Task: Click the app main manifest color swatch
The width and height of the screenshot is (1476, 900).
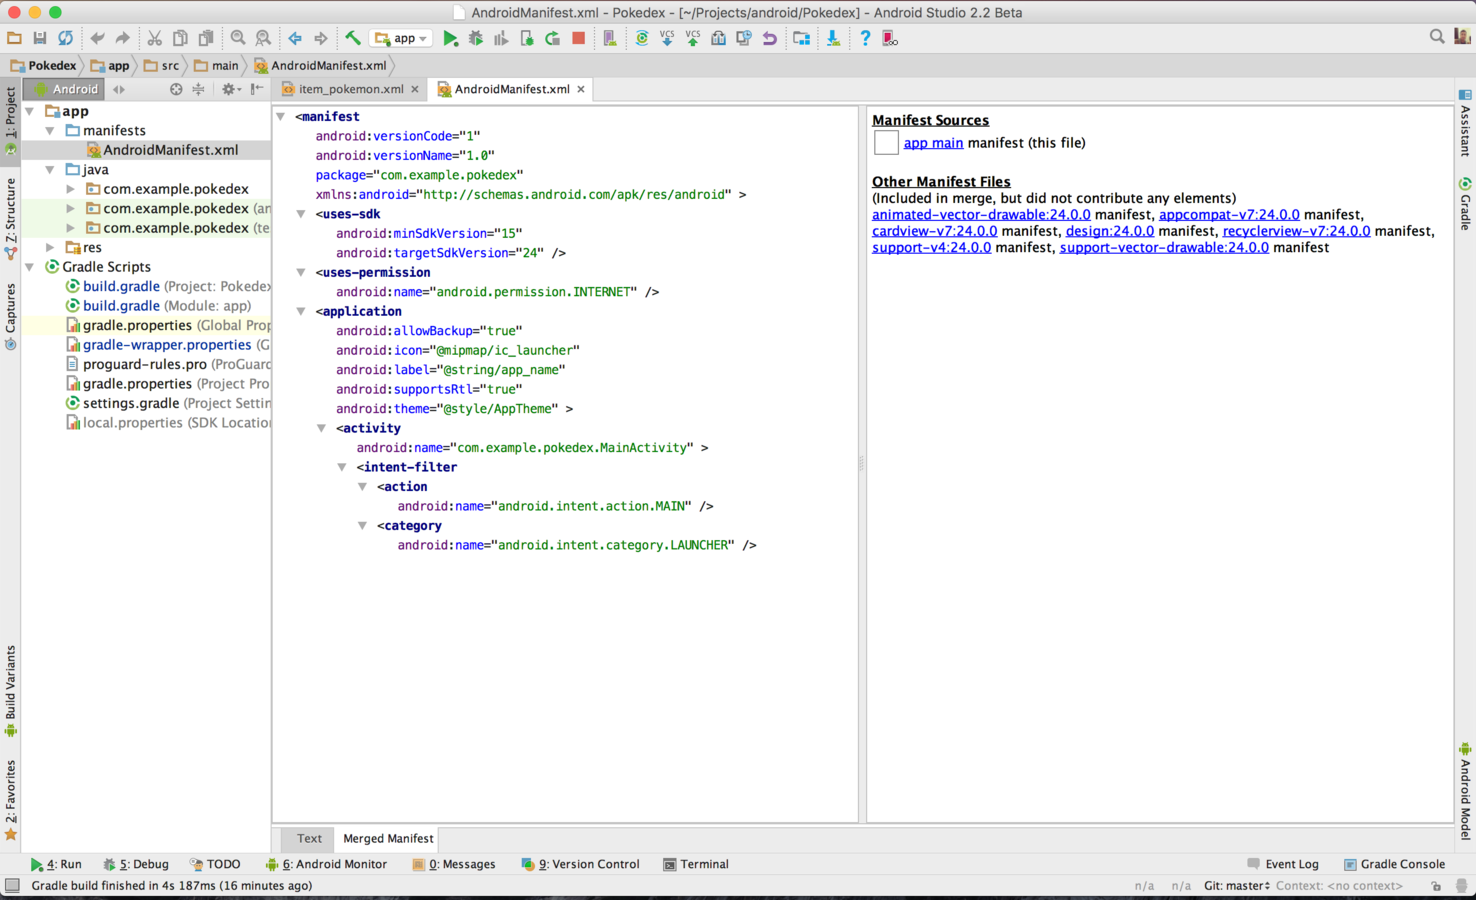Action: coord(886,143)
